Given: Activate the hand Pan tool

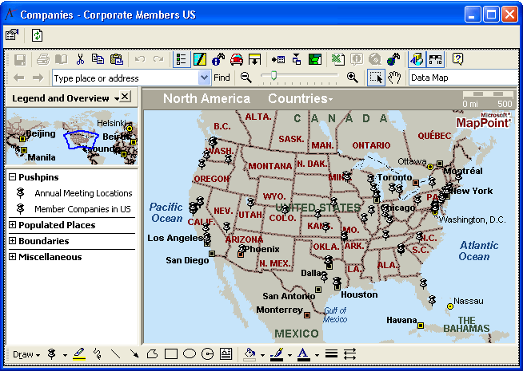Looking at the screenshot, I should coord(394,78).
